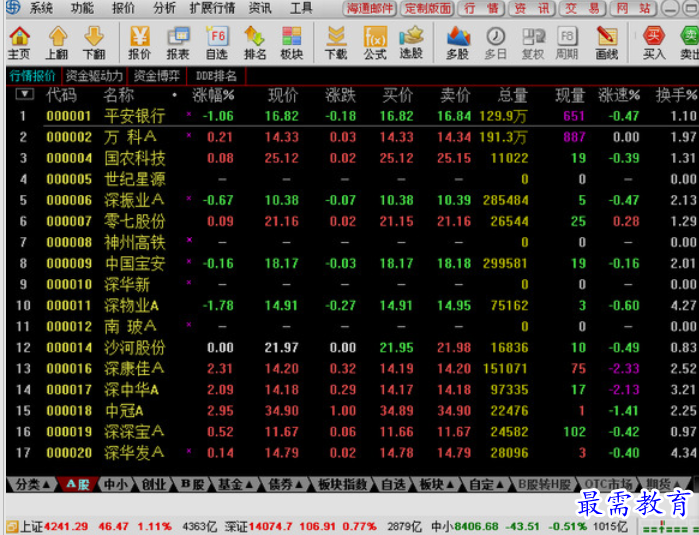The image size is (699, 535).
Task: Open the 排名 ranking icon
Action: [255, 43]
